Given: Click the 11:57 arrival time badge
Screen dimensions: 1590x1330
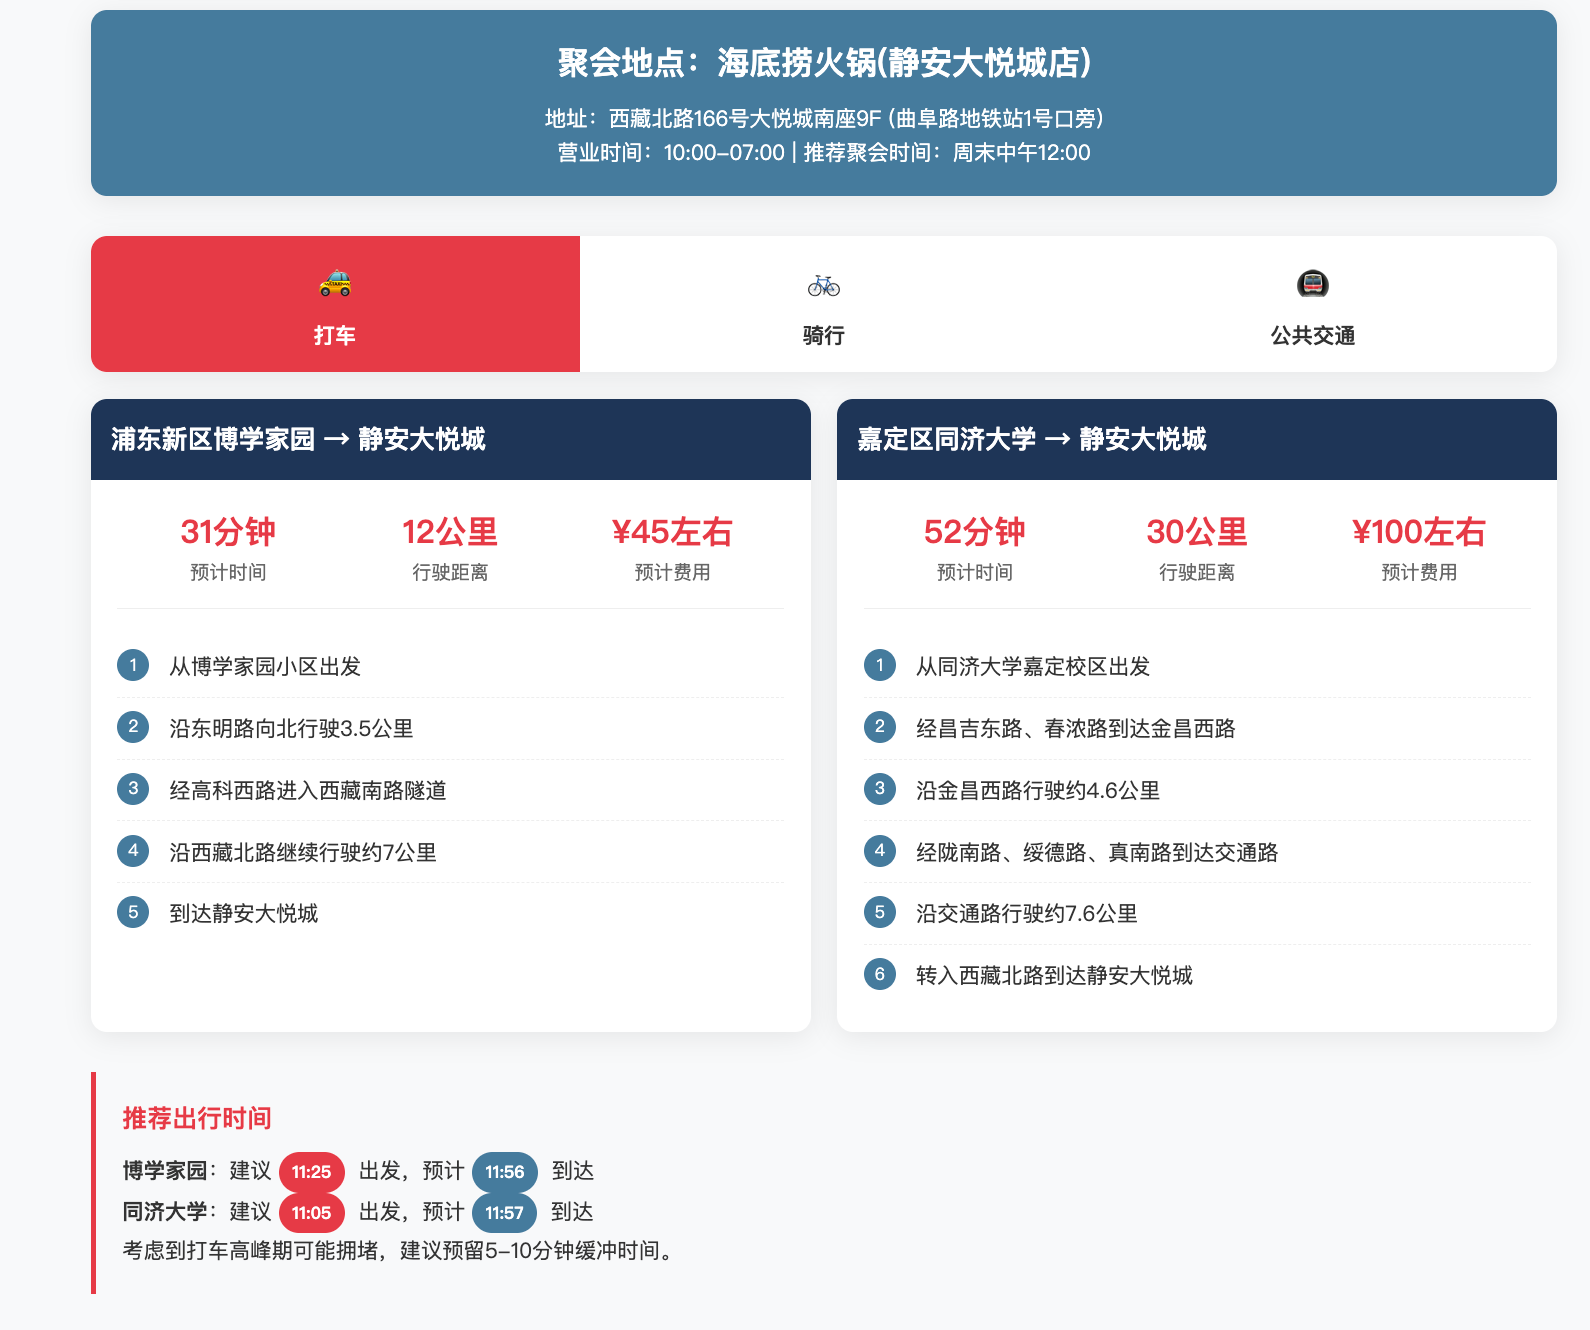Looking at the screenshot, I should [505, 1213].
